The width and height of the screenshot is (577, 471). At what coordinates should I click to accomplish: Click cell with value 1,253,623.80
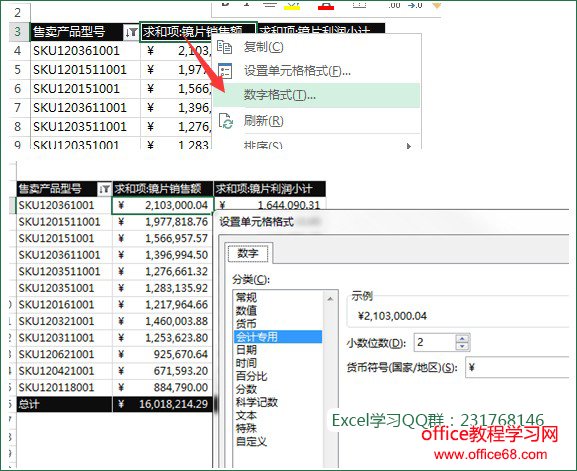pos(162,338)
